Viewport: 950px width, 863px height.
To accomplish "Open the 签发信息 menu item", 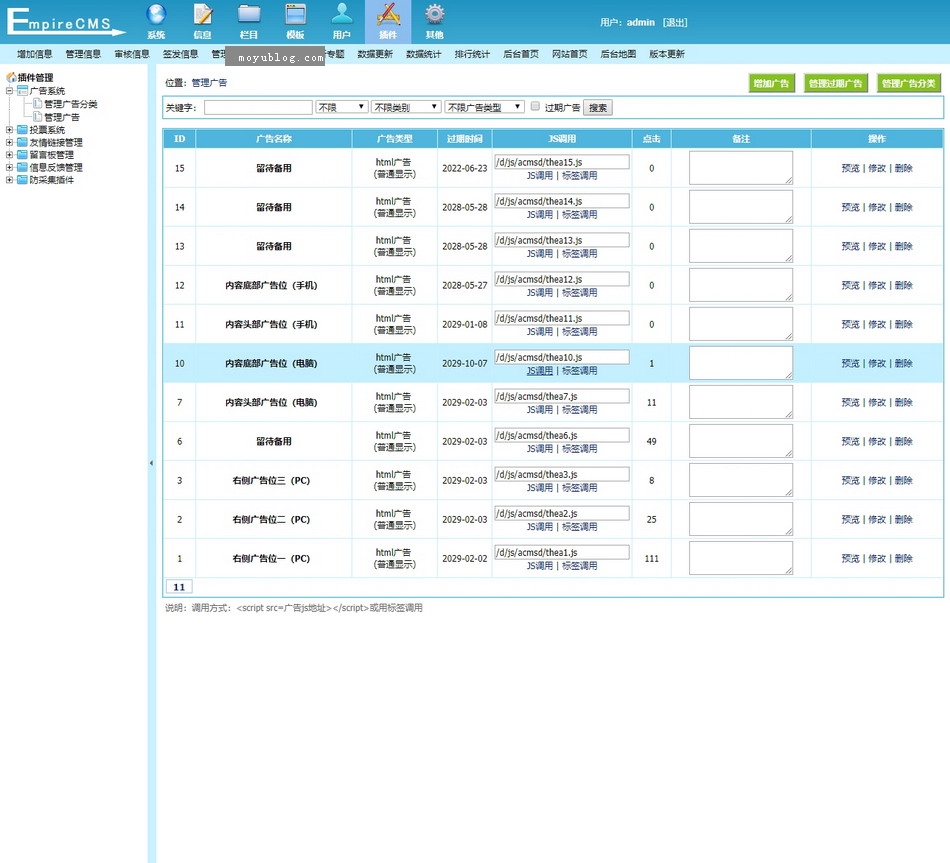I will [x=180, y=54].
